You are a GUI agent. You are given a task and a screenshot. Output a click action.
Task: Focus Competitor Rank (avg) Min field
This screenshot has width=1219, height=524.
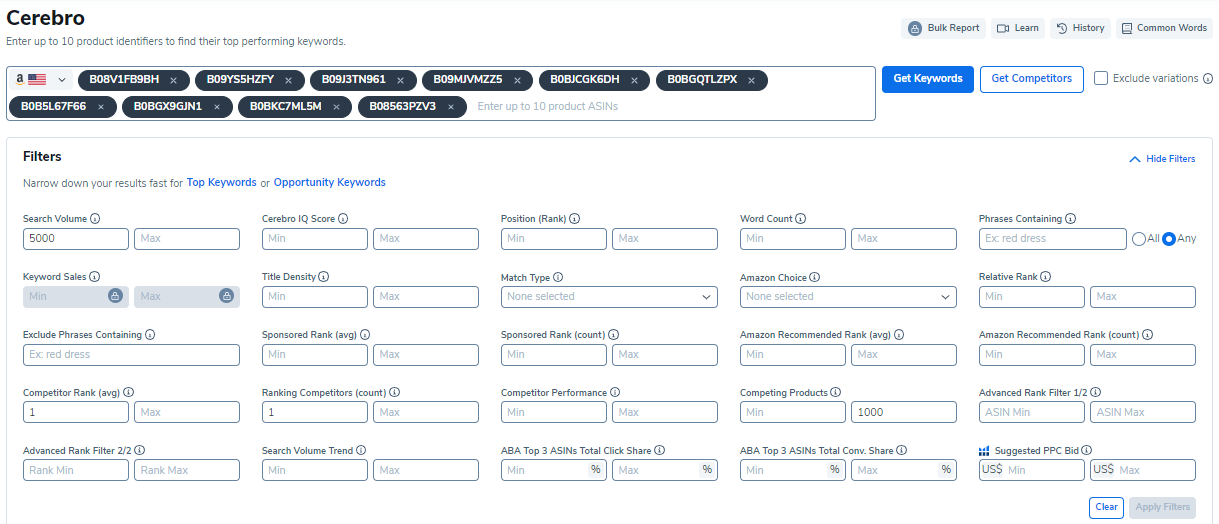coord(76,412)
